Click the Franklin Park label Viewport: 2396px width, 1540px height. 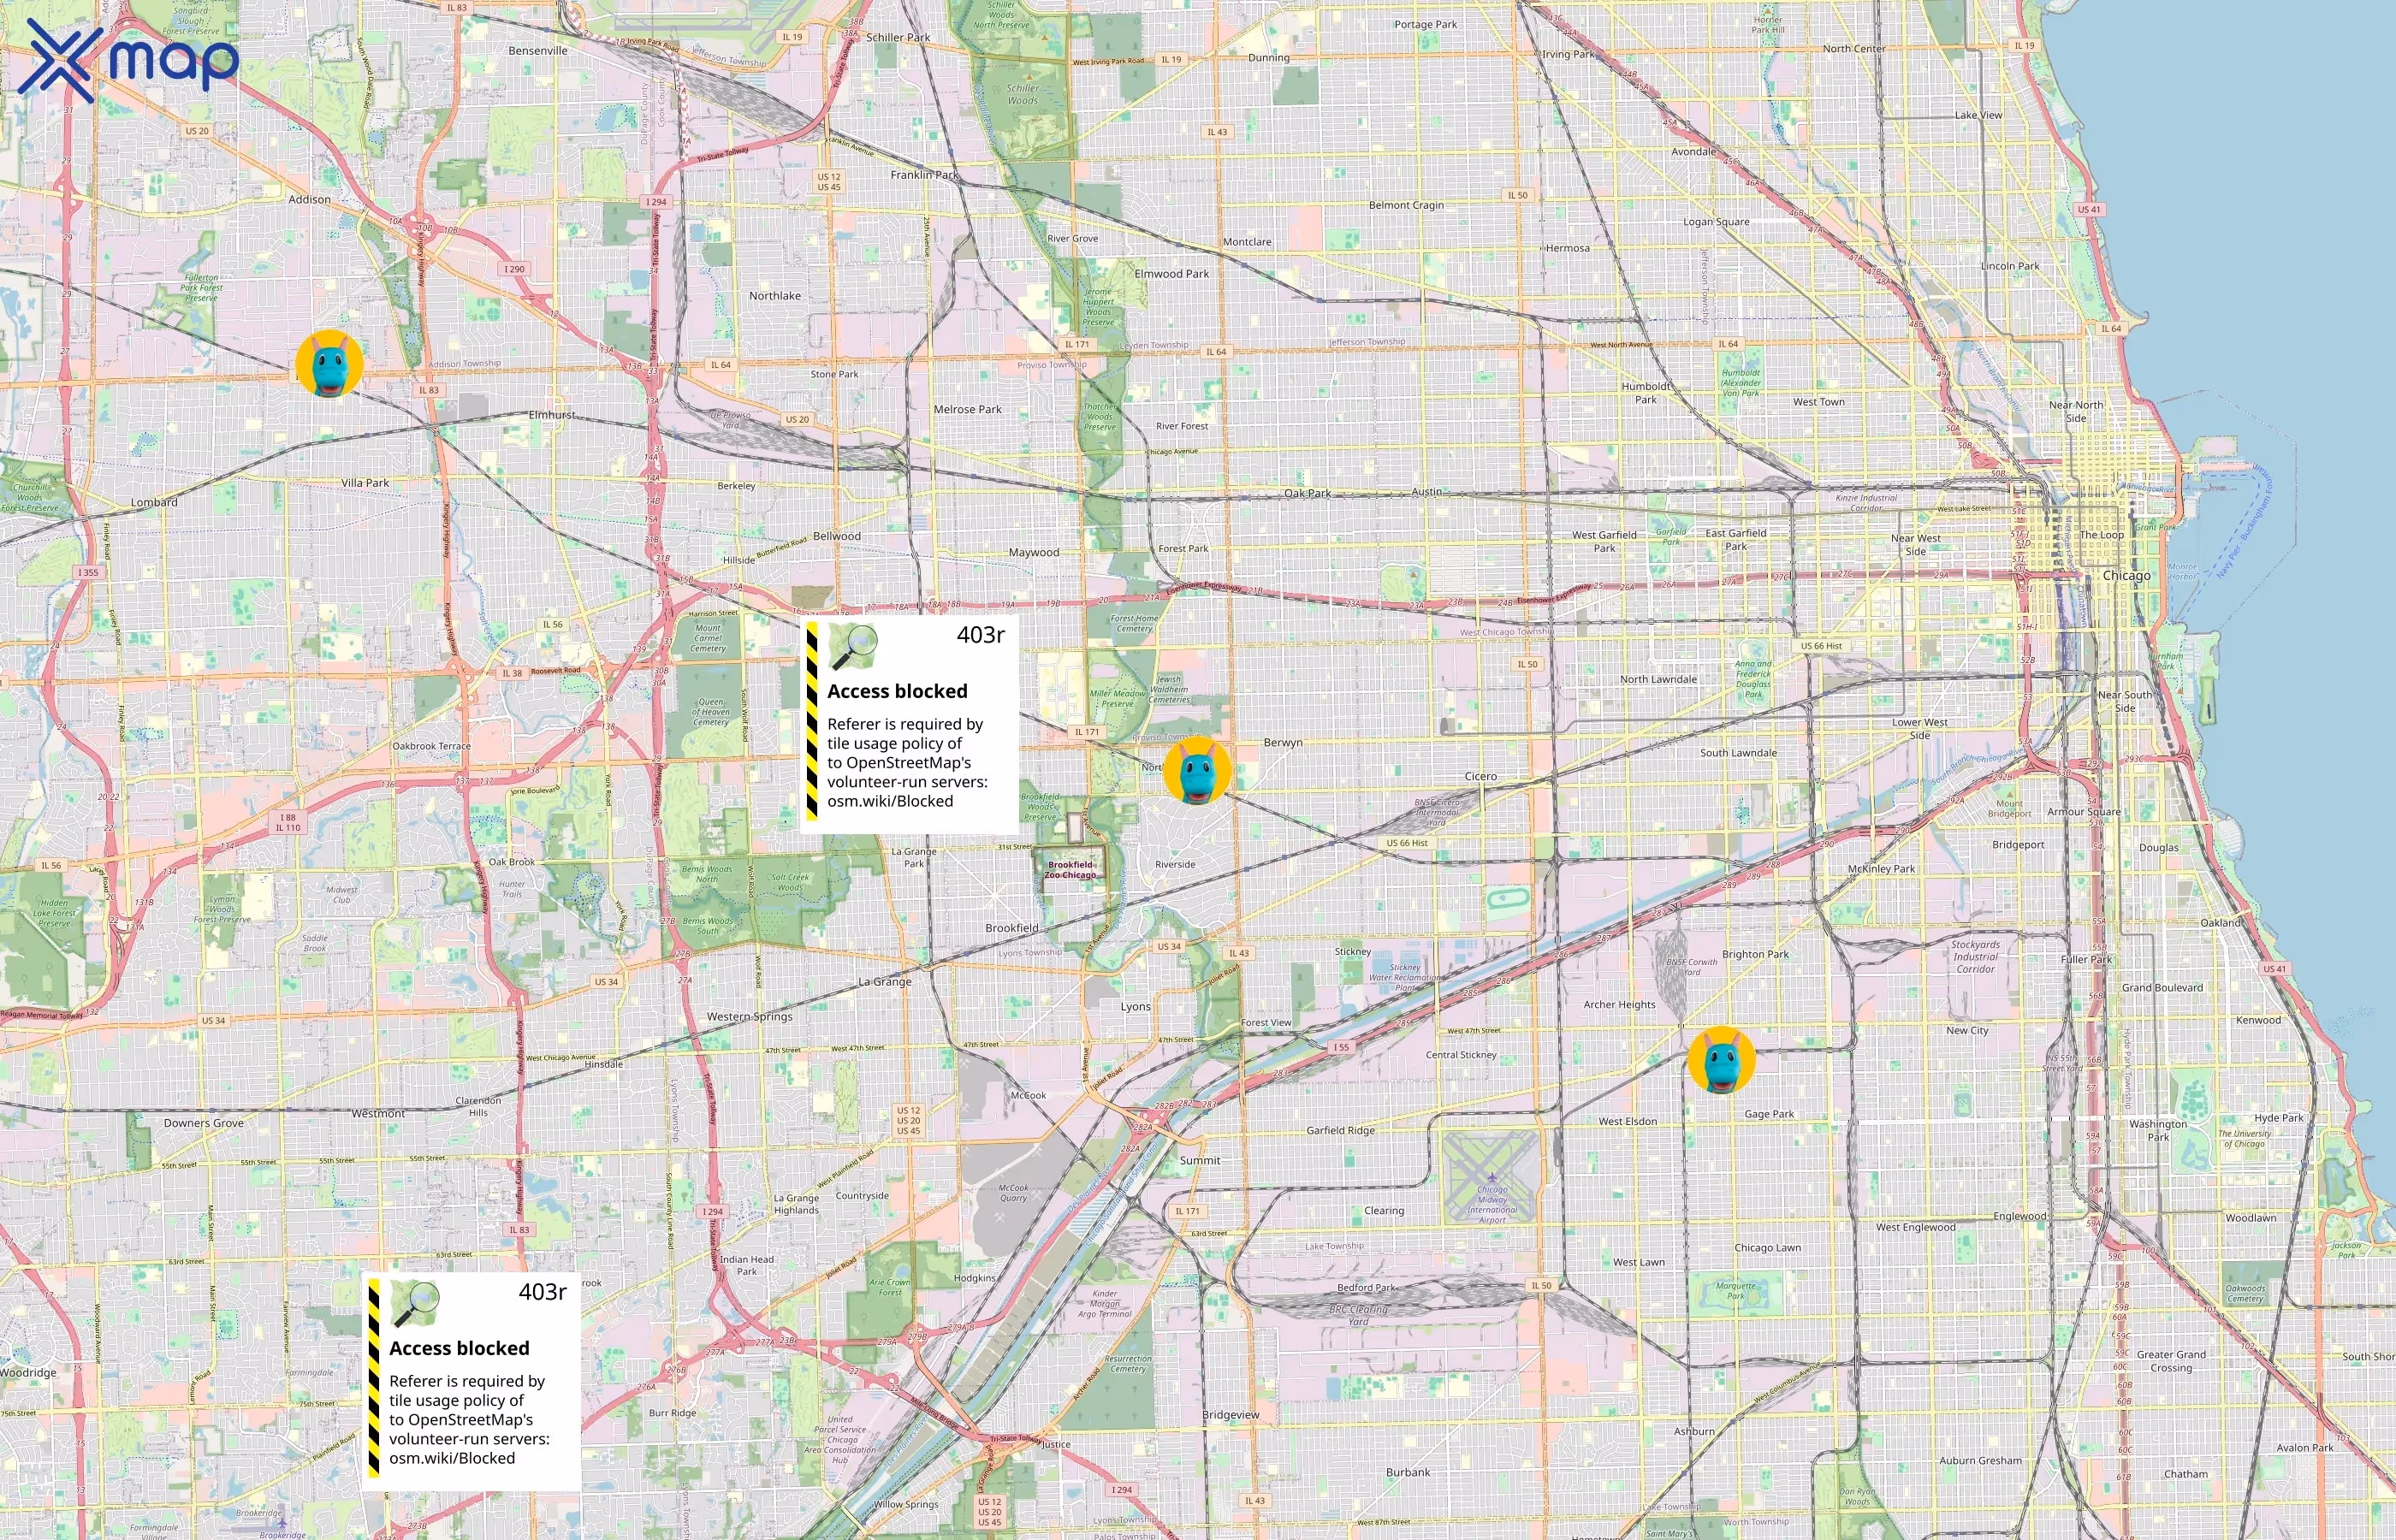[924, 175]
